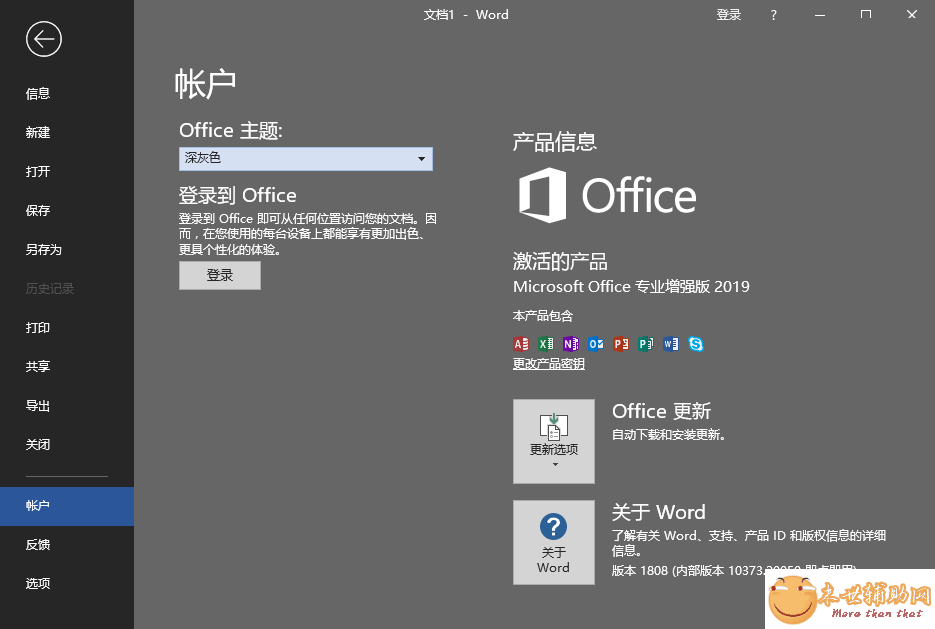Viewport: 935px width, 629px height.
Task: Click the 产品信息 heading
Action: (555, 142)
